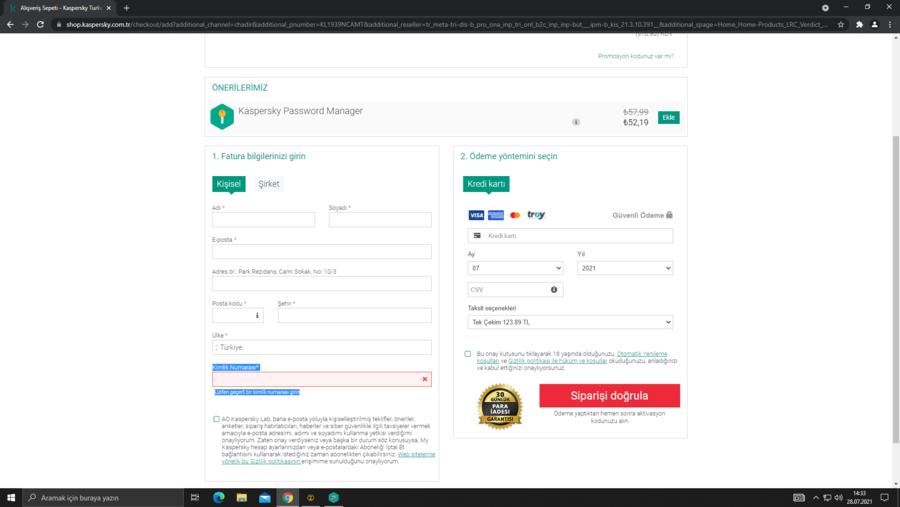Open the Windows Start menu
900x507 pixels.
point(11,497)
